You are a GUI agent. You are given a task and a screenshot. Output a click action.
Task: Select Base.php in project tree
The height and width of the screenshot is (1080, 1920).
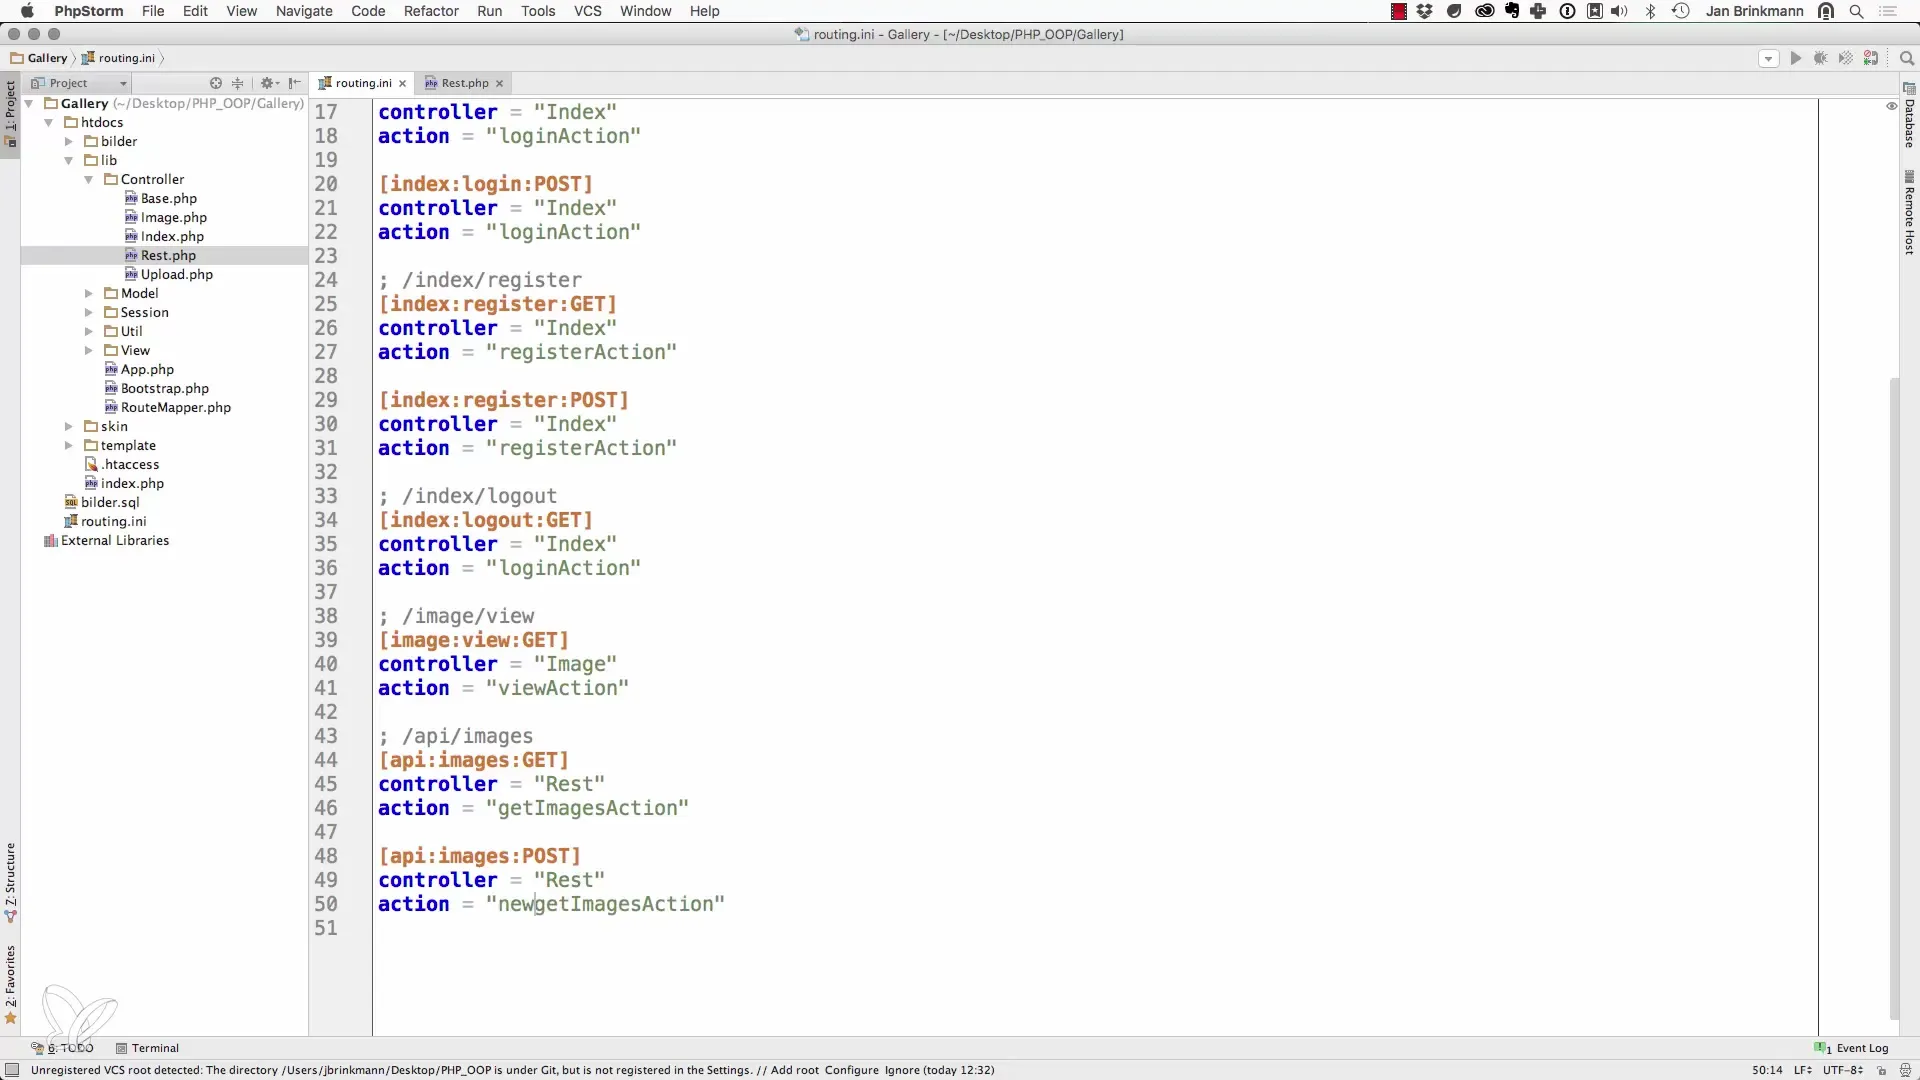point(161,199)
